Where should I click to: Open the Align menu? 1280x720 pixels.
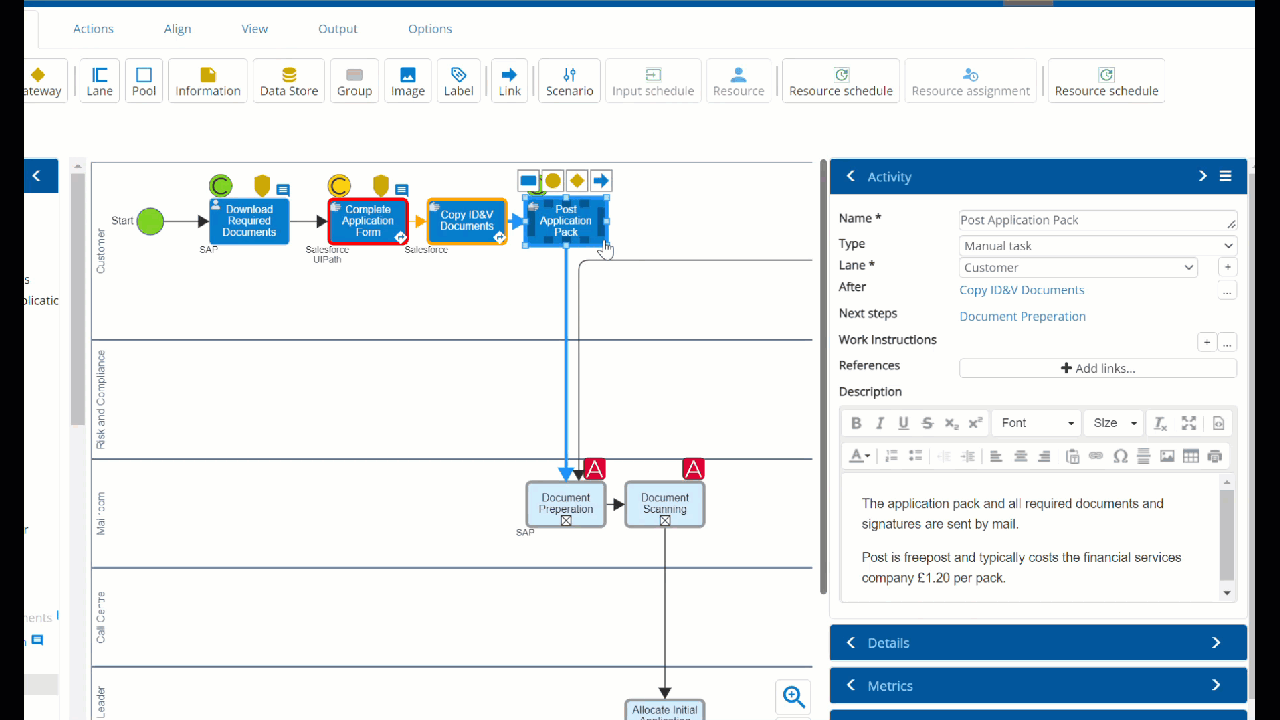click(x=177, y=29)
